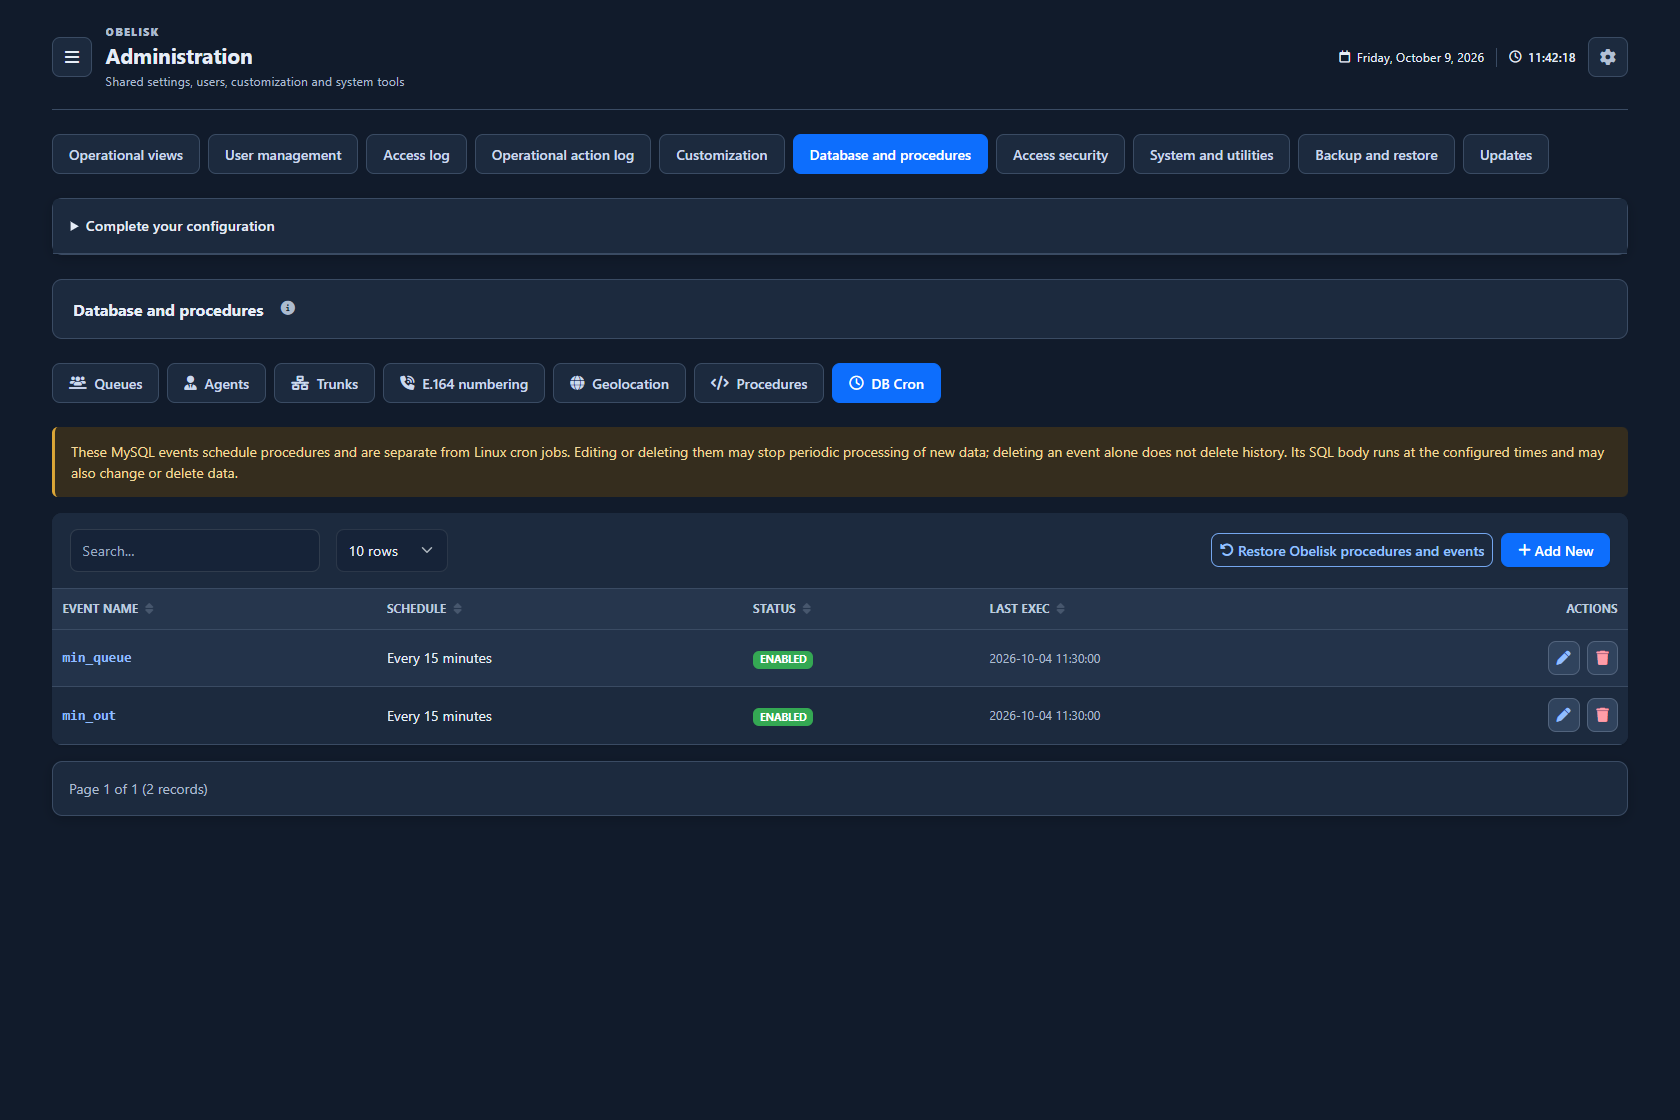The image size is (1680, 1120).
Task: Open the min_out event name
Action: tap(89, 715)
